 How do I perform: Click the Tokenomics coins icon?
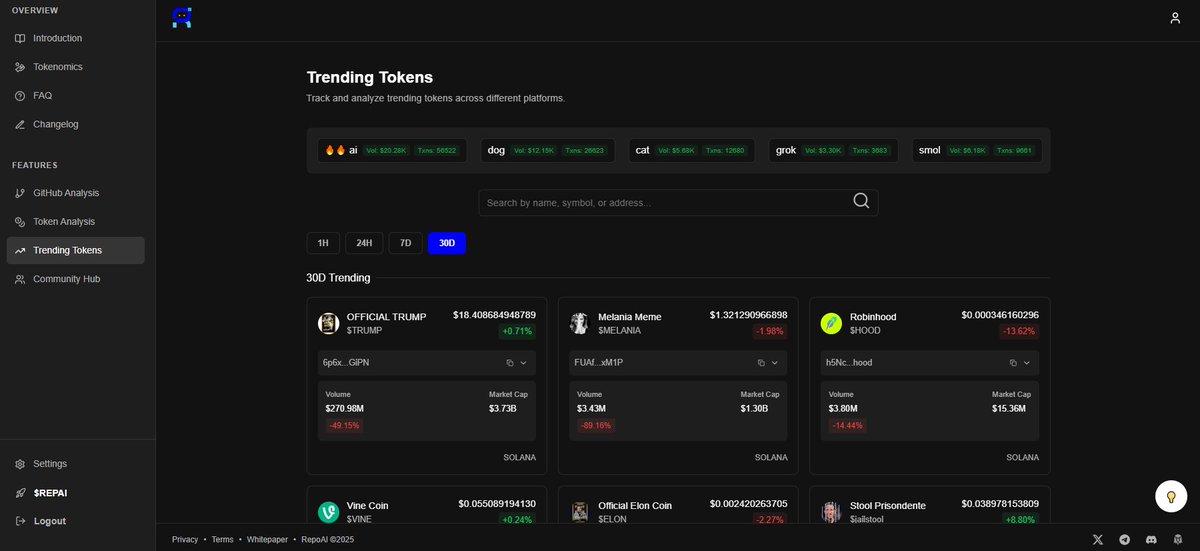pyautogui.click(x=21, y=67)
